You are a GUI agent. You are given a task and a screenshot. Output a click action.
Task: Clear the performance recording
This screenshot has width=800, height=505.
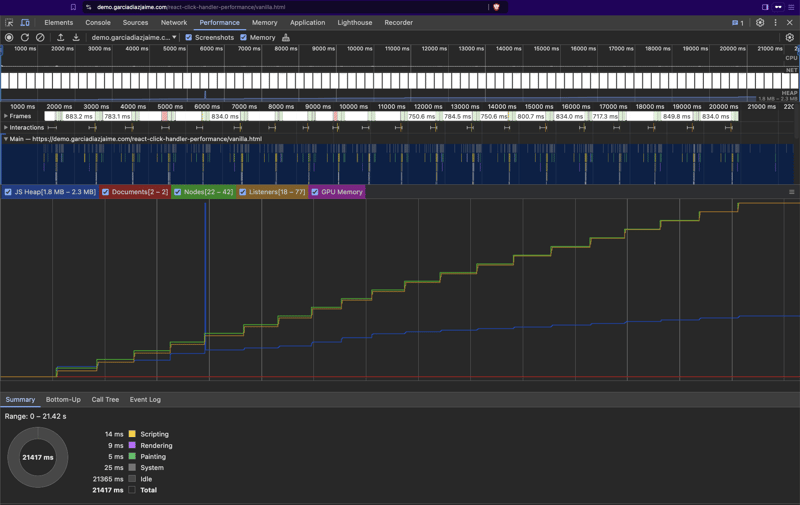click(x=40, y=37)
